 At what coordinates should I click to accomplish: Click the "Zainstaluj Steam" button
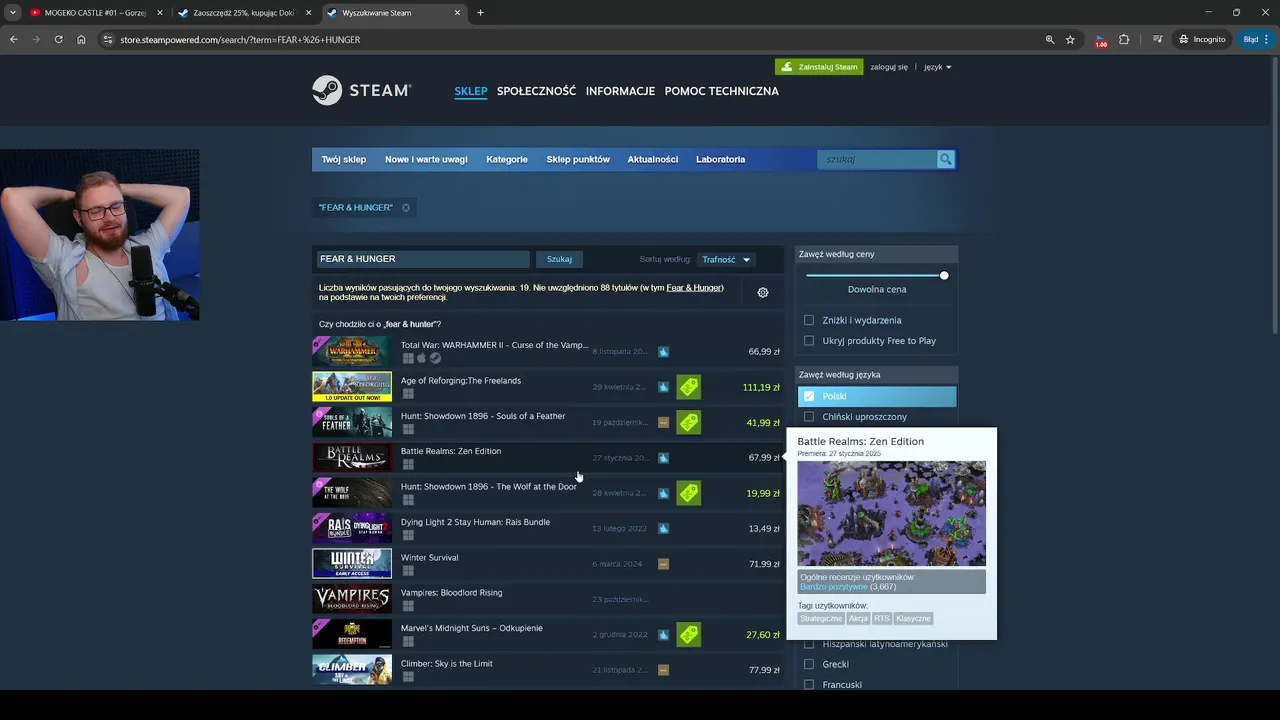click(819, 67)
